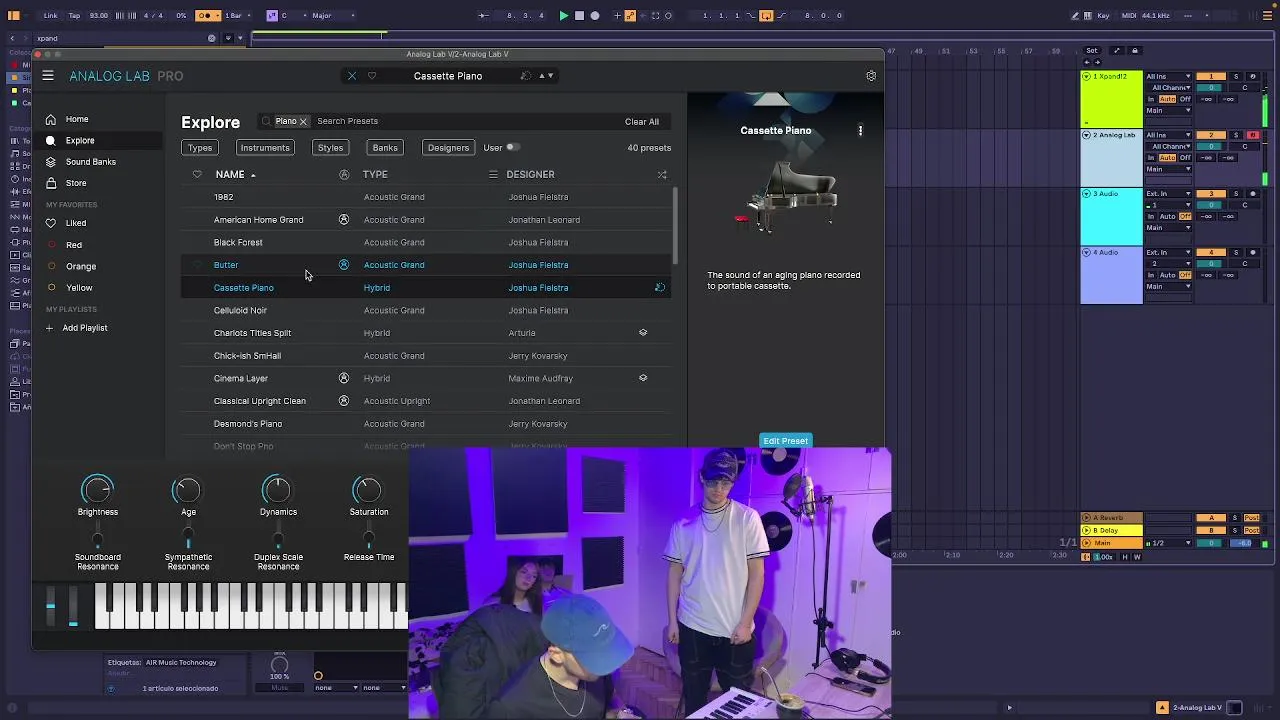
Task: Adjust the Saturation knob
Action: point(367,490)
